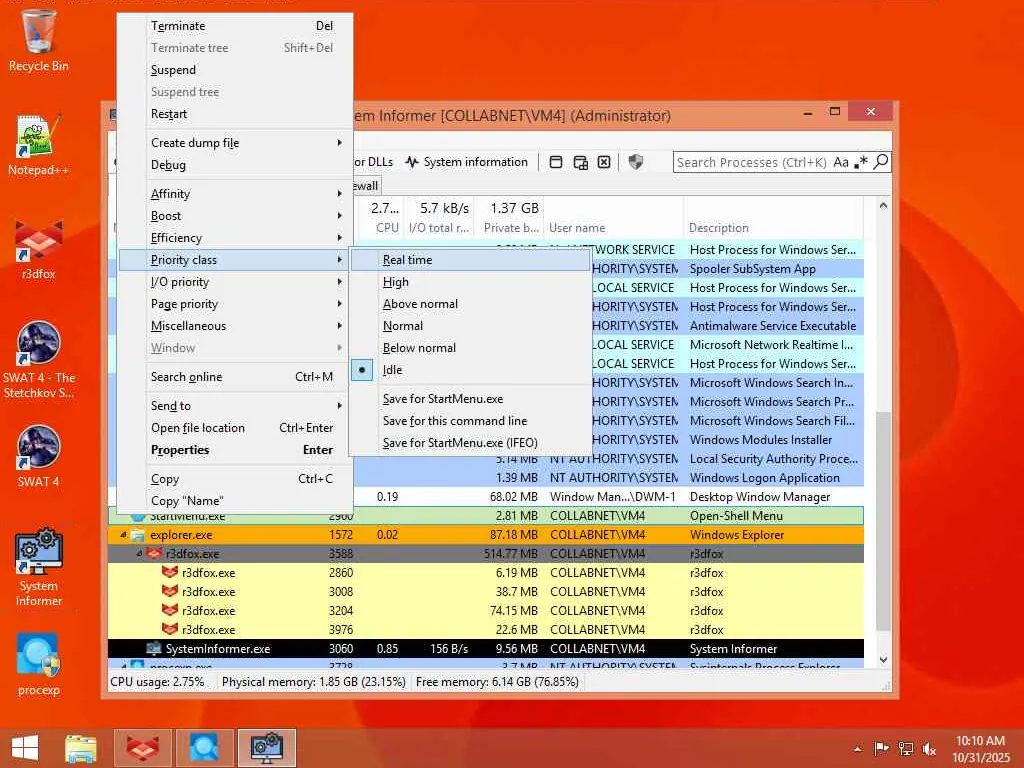
Task: Click Open file location menu entry
Action: coord(235,428)
